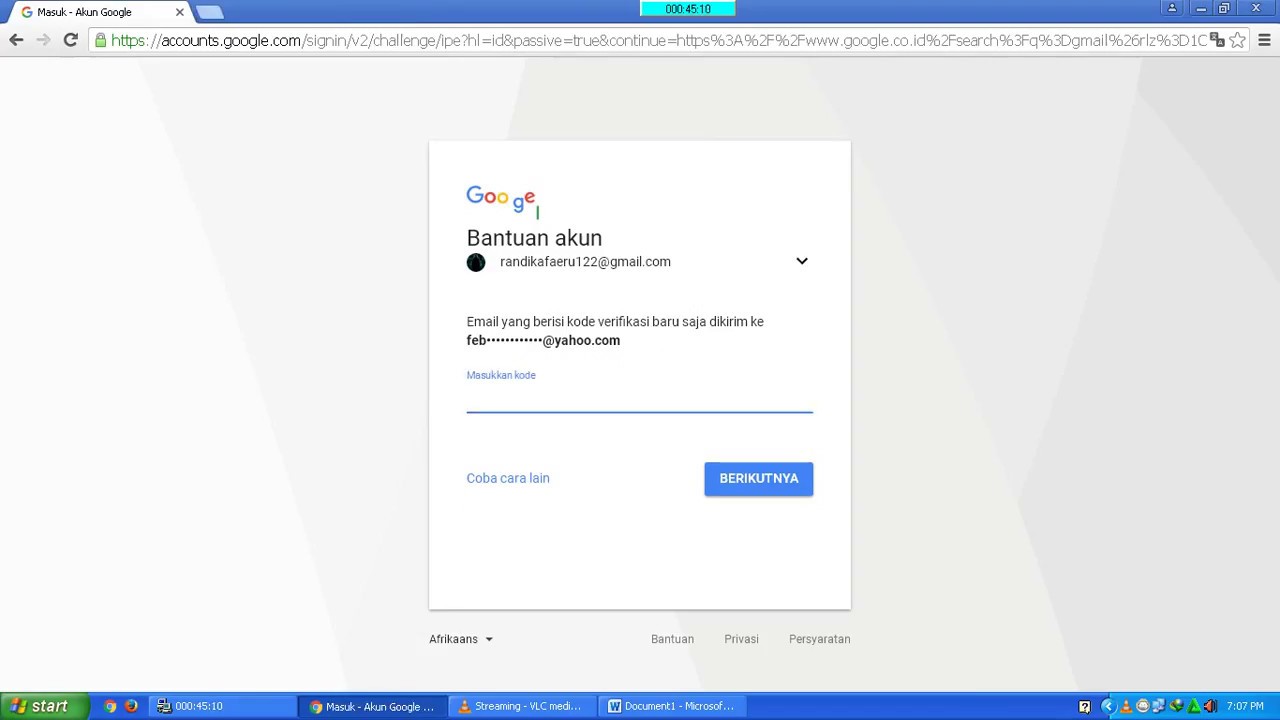Click the volume speaker tray icon
Screen dimensions: 1280x720
[x=1210, y=706]
